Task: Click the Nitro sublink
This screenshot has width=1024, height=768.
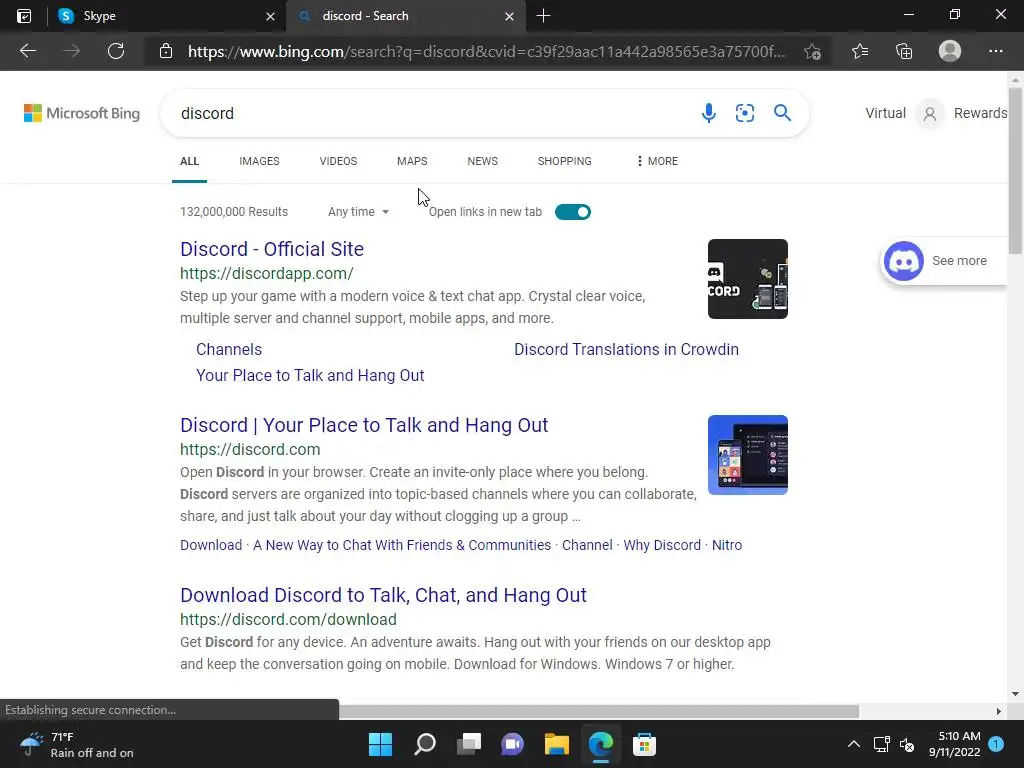Action: pyautogui.click(x=727, y=545)
